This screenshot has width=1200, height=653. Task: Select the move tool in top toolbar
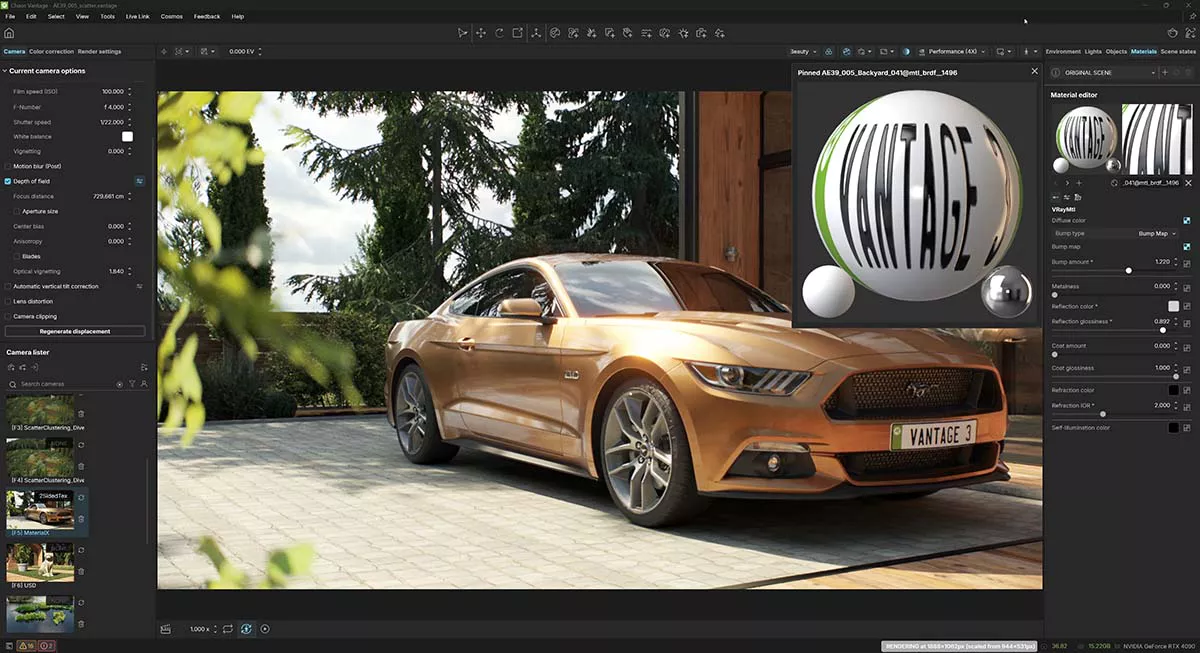tap(481, 33)
